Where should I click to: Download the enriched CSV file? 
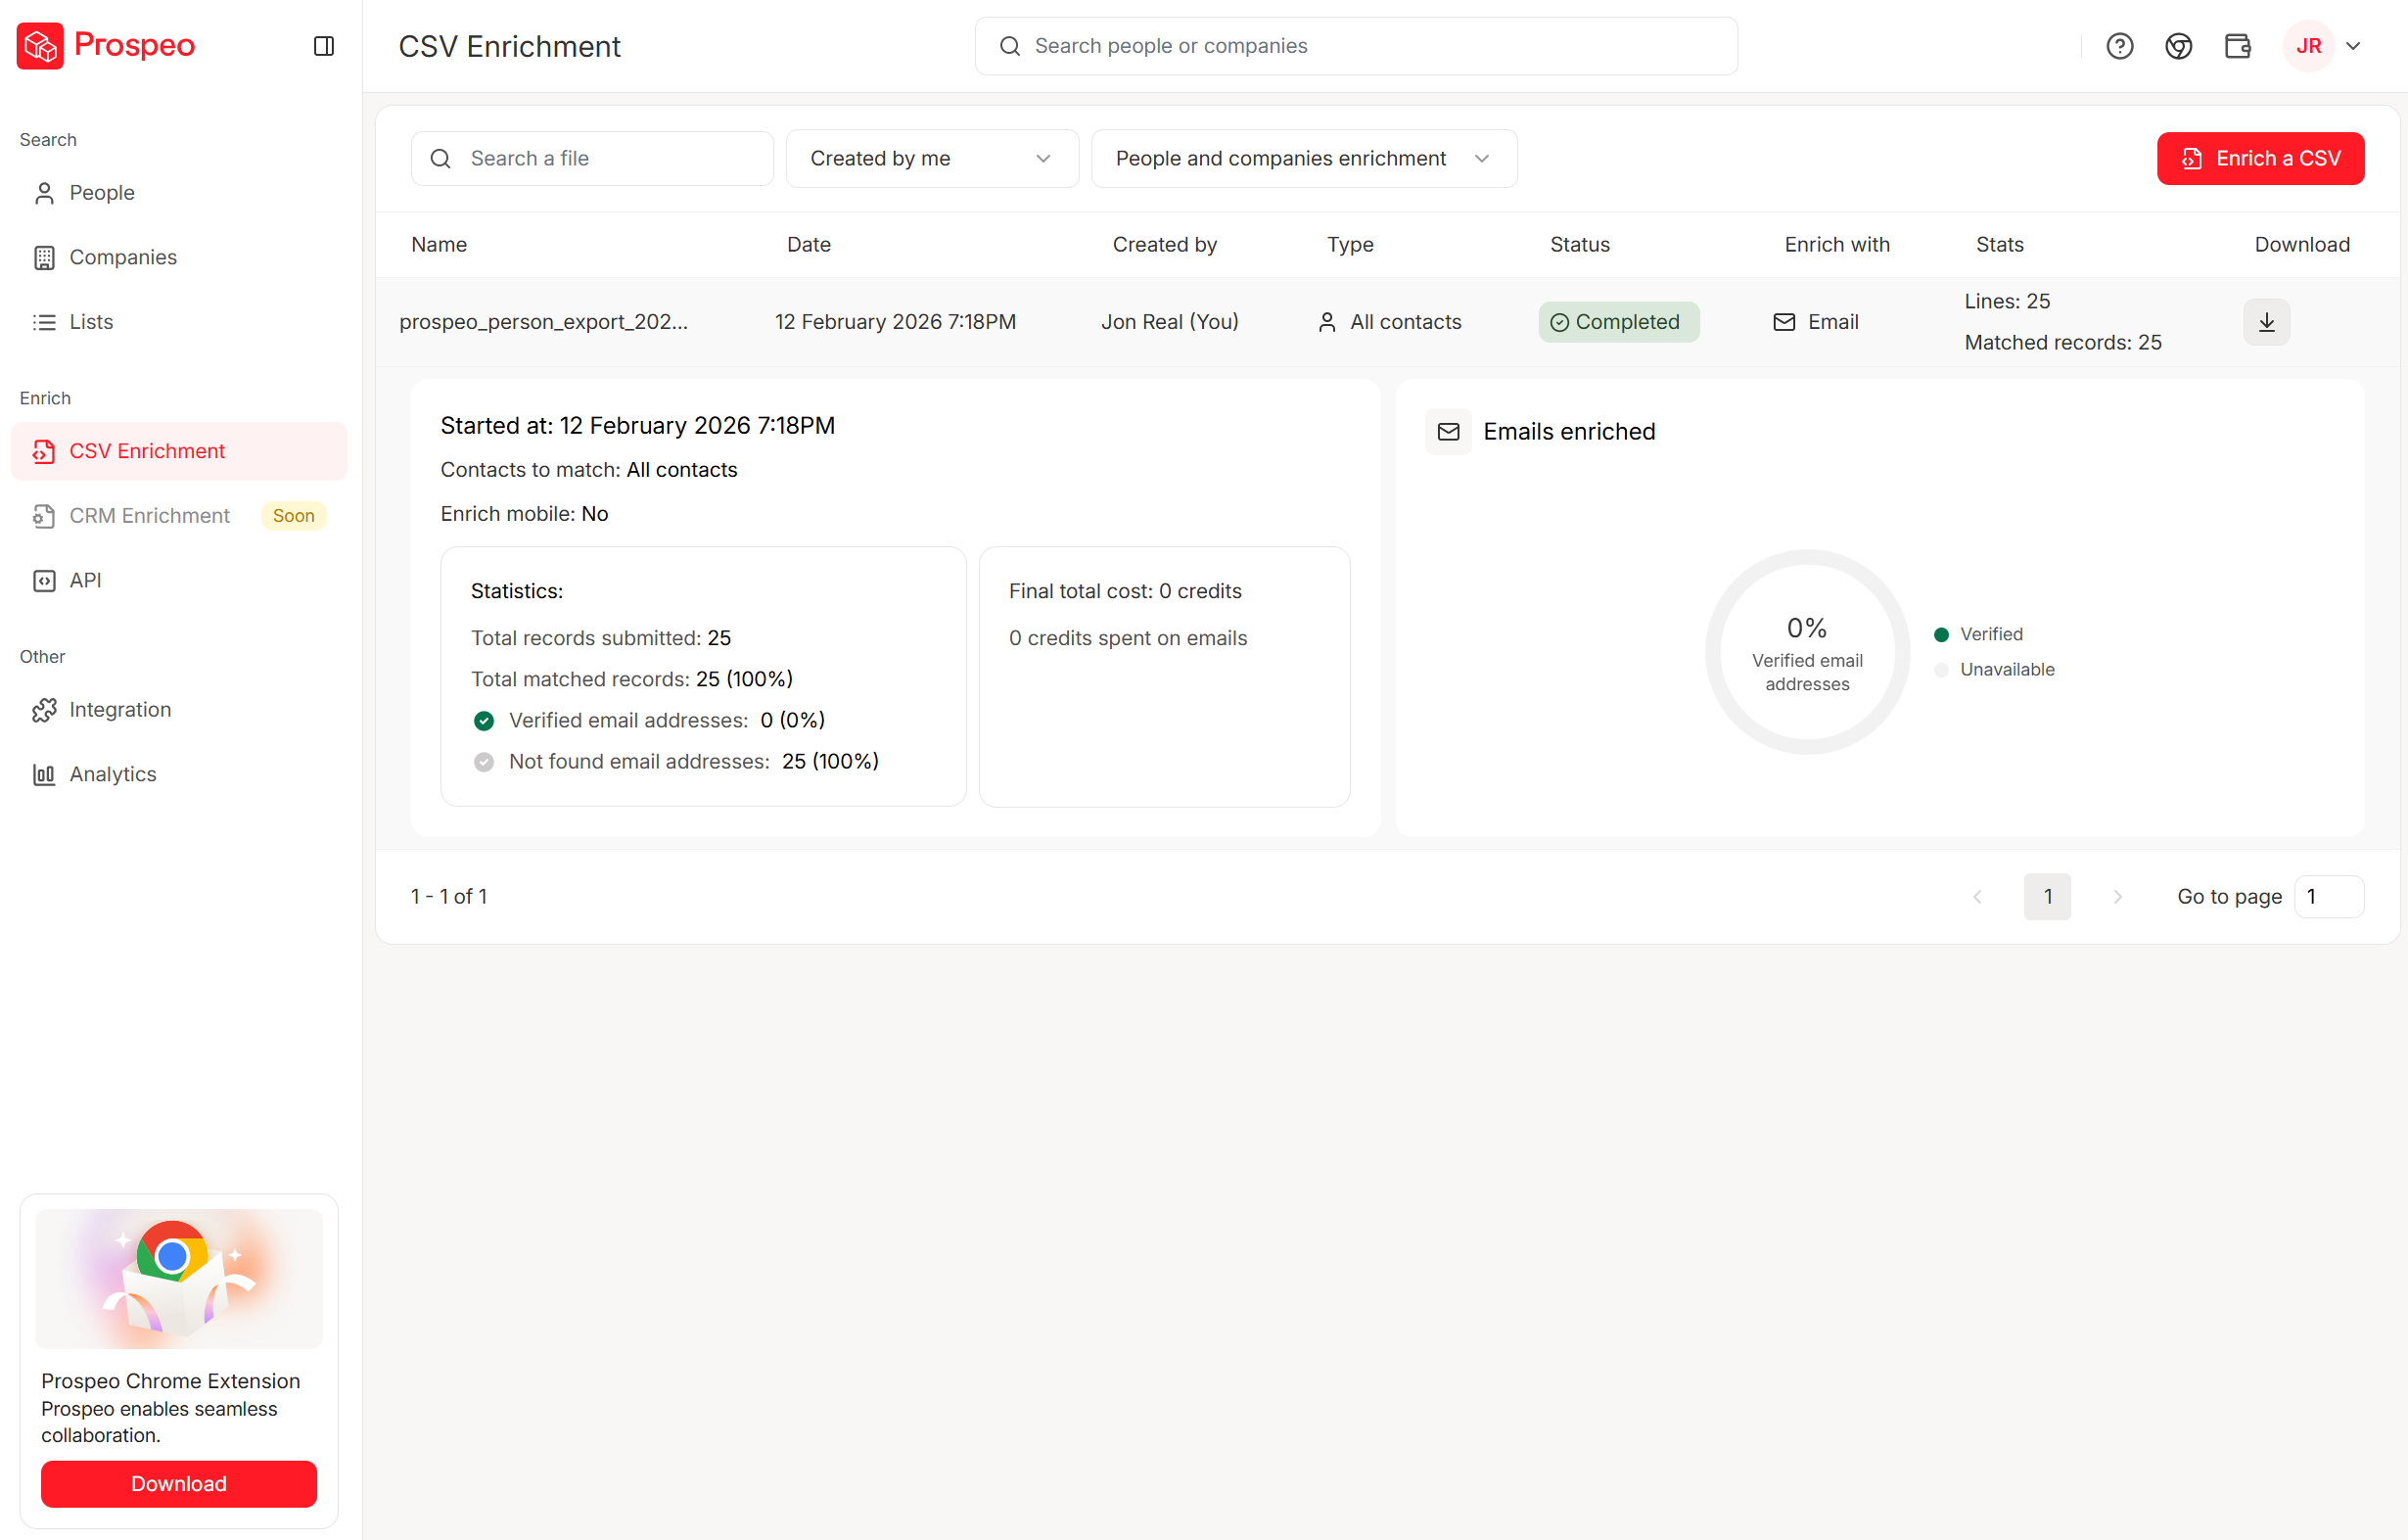tap(2266, 322)
